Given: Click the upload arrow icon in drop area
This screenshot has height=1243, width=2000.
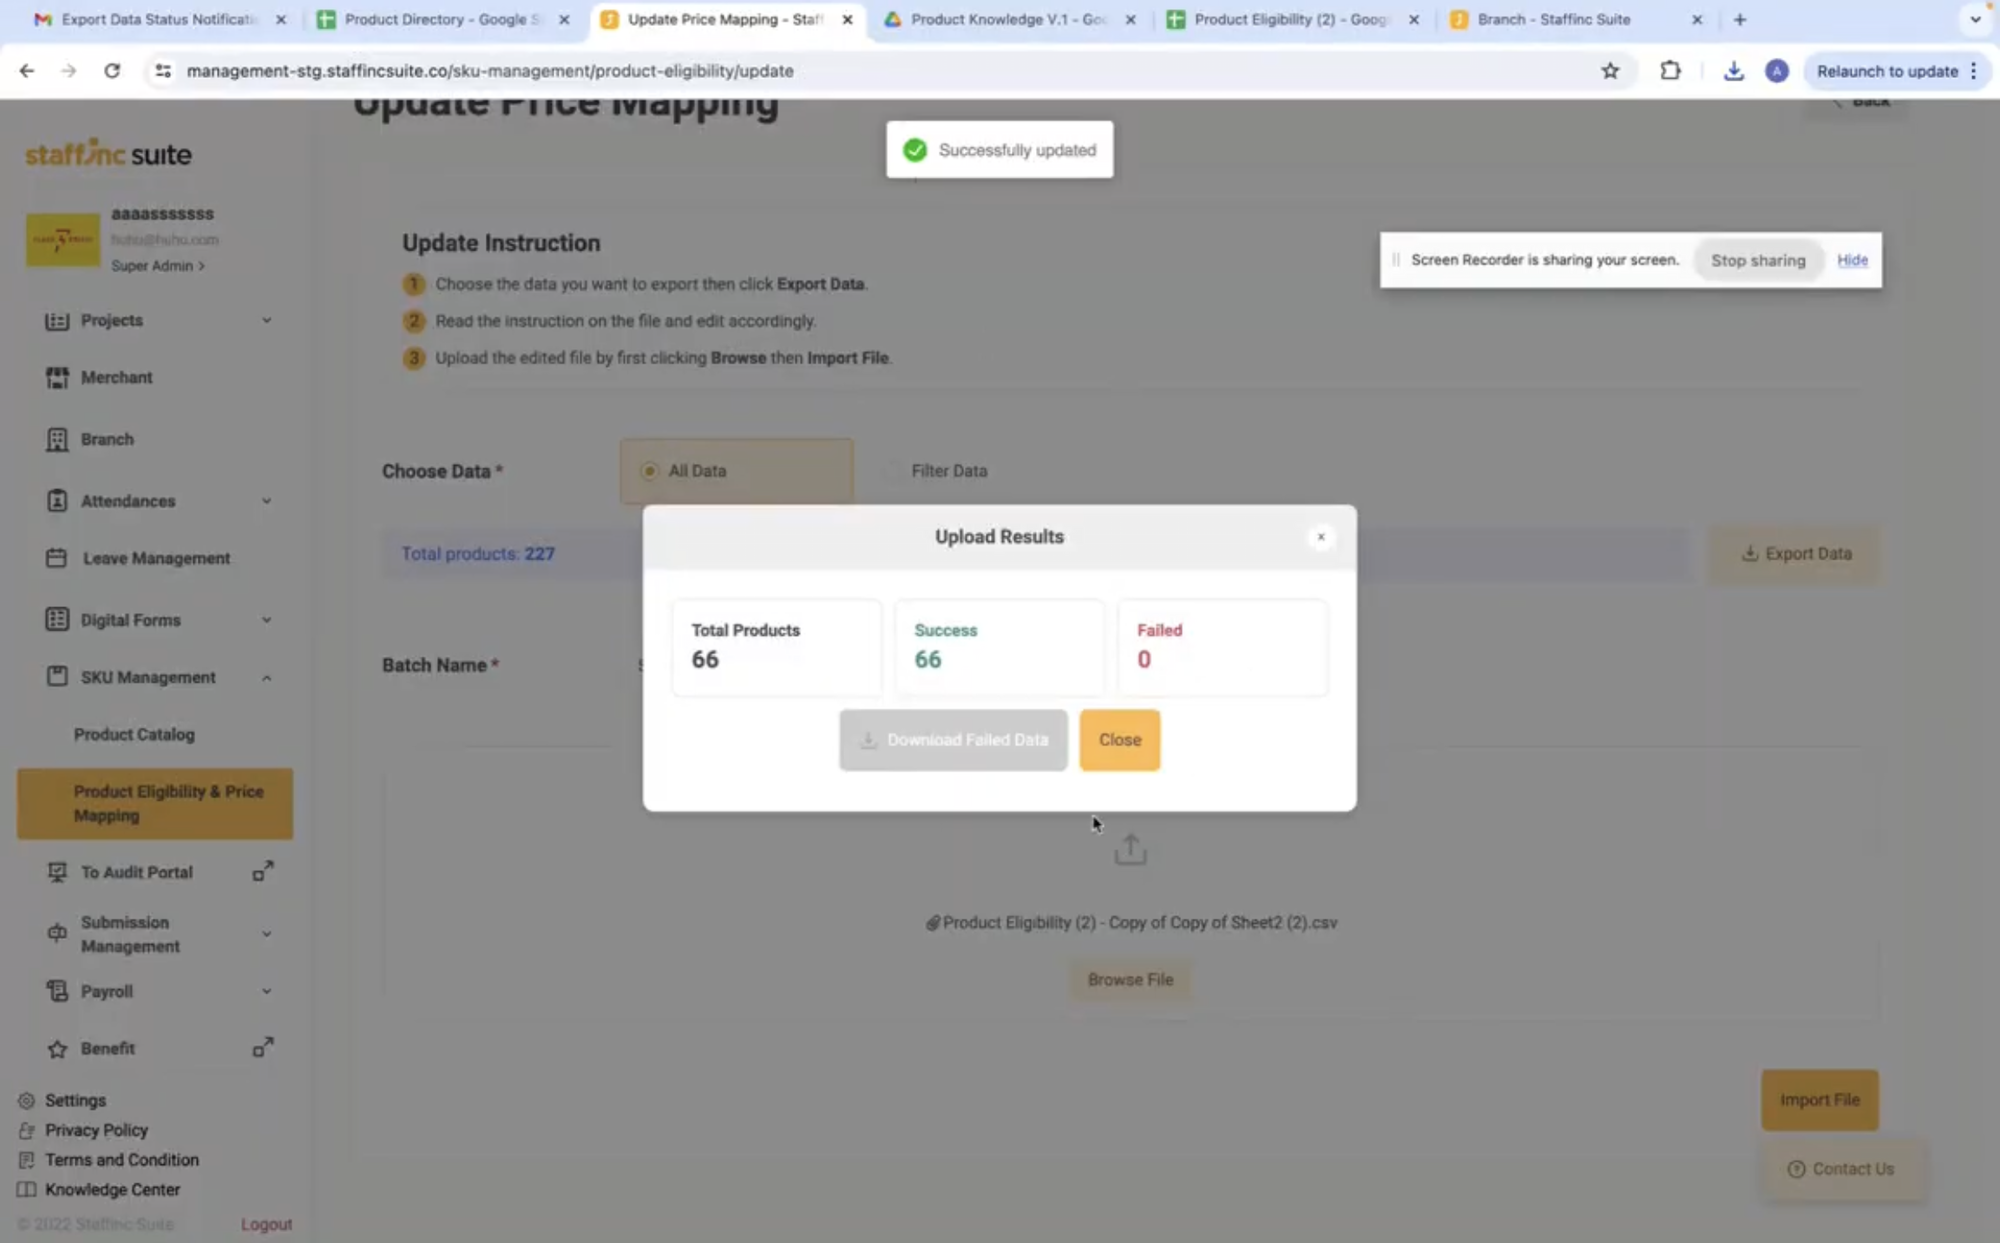Looking at the screenshot, I should [1130, 850].
